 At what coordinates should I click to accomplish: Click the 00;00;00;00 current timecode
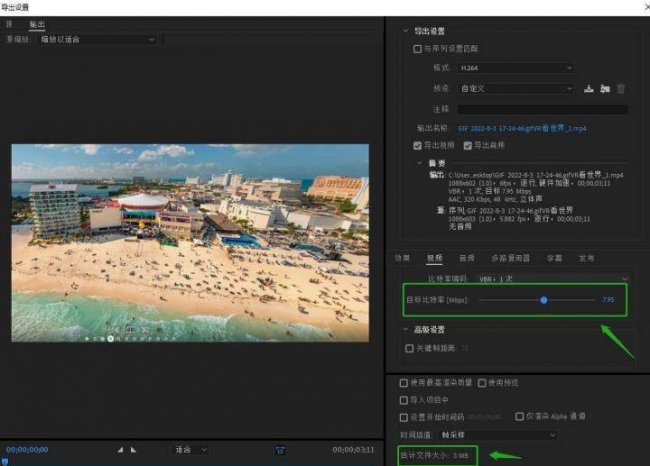(x=27, y=449)
